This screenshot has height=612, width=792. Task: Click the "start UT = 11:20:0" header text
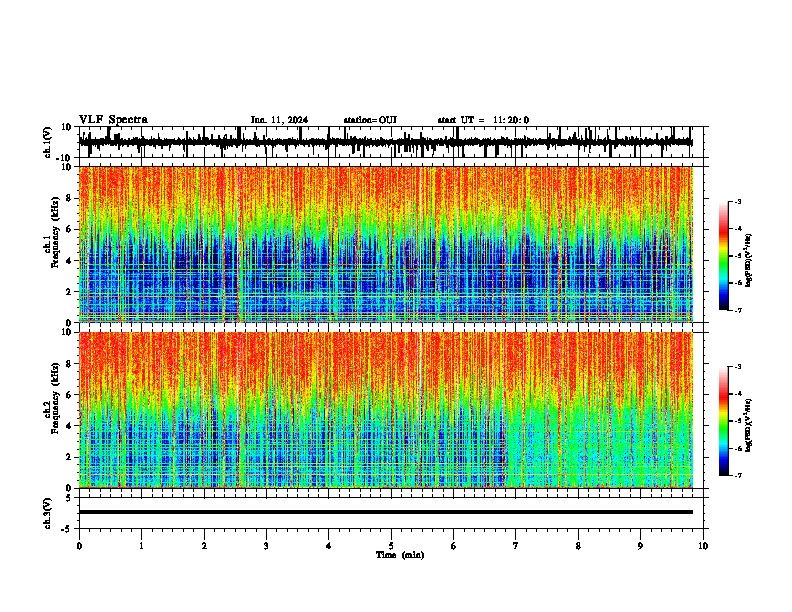483,120
